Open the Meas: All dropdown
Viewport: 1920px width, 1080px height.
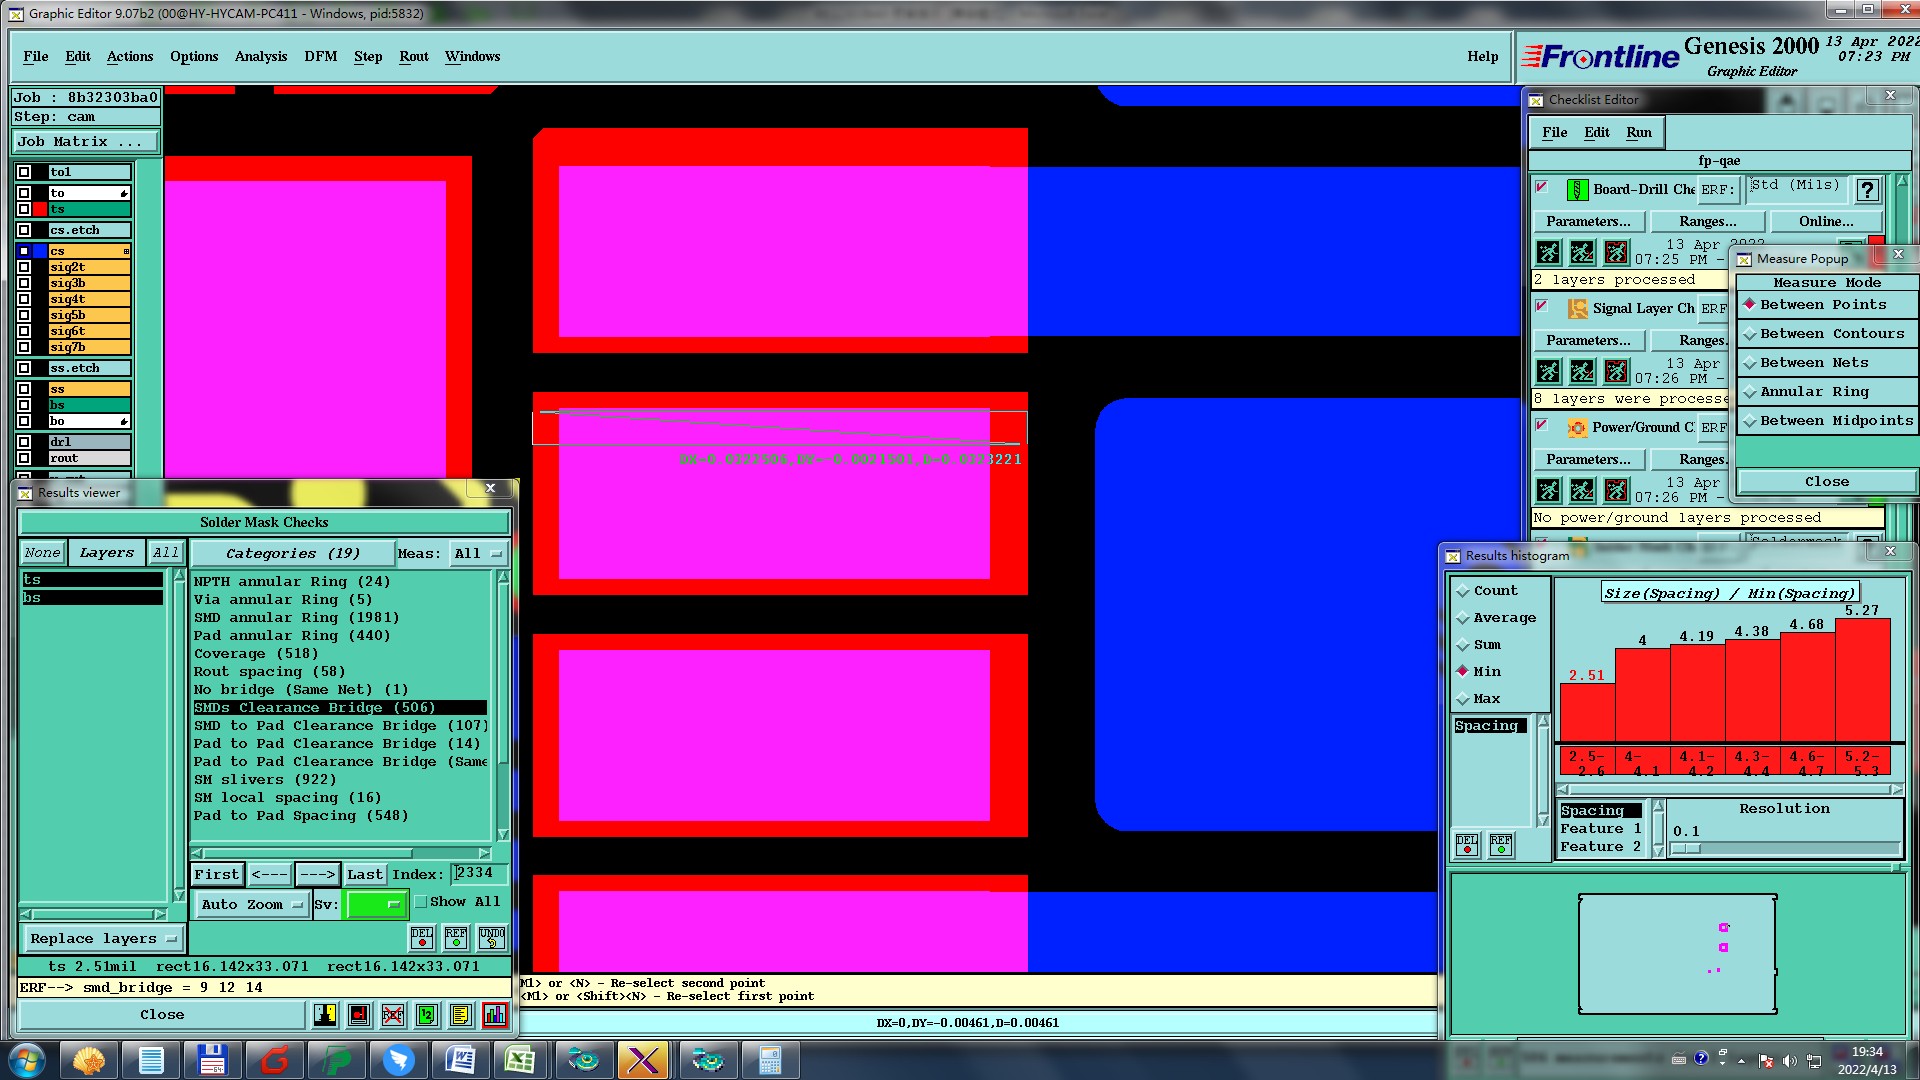pyautogui.click(x=478, y=553)
